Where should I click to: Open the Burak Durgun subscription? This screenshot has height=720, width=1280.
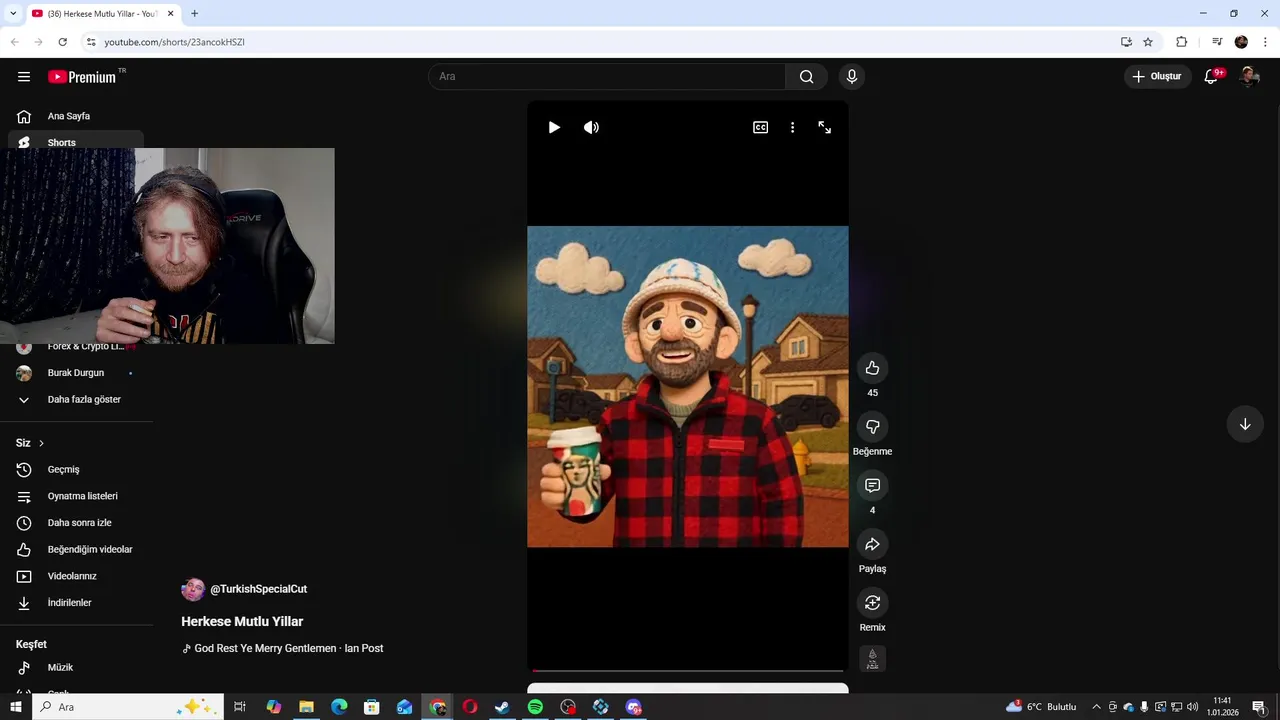[x=76, y=373]
